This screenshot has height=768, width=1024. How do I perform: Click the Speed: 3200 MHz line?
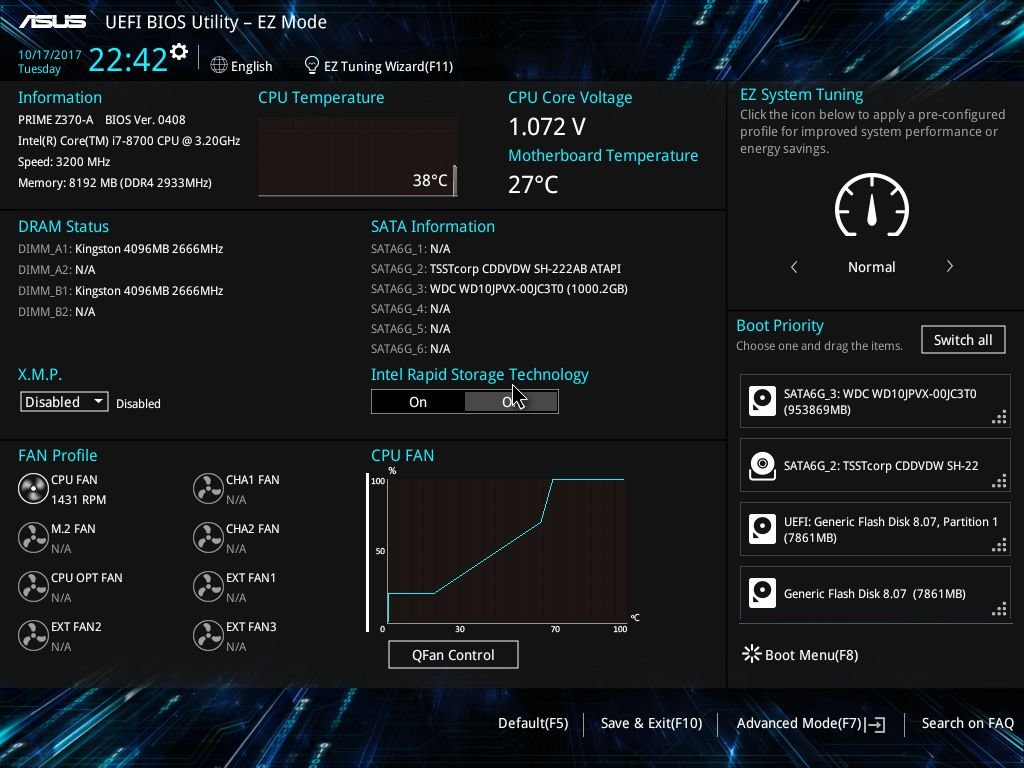click(x=64, y=162)
